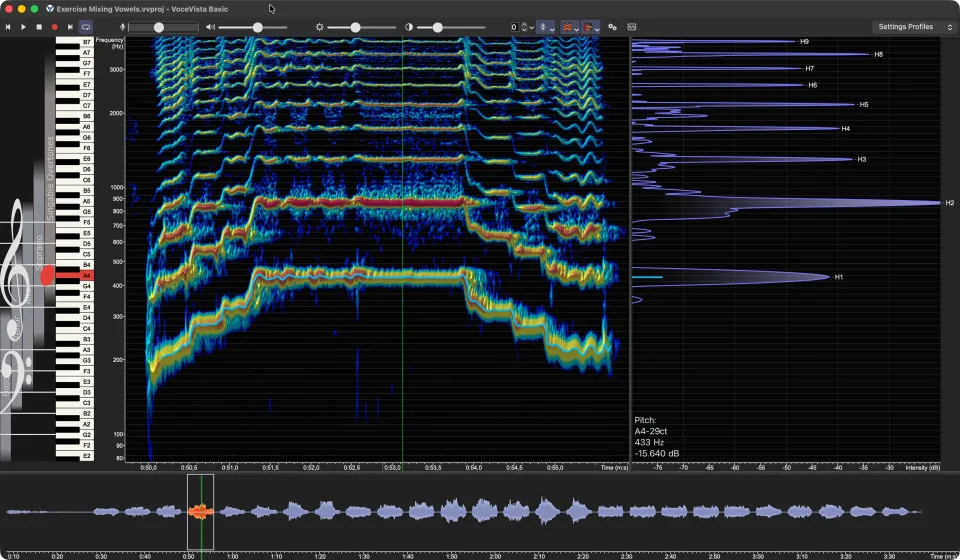Click the green full-screen window button
This screenshot has width=960, height=560.
point(34,9)
